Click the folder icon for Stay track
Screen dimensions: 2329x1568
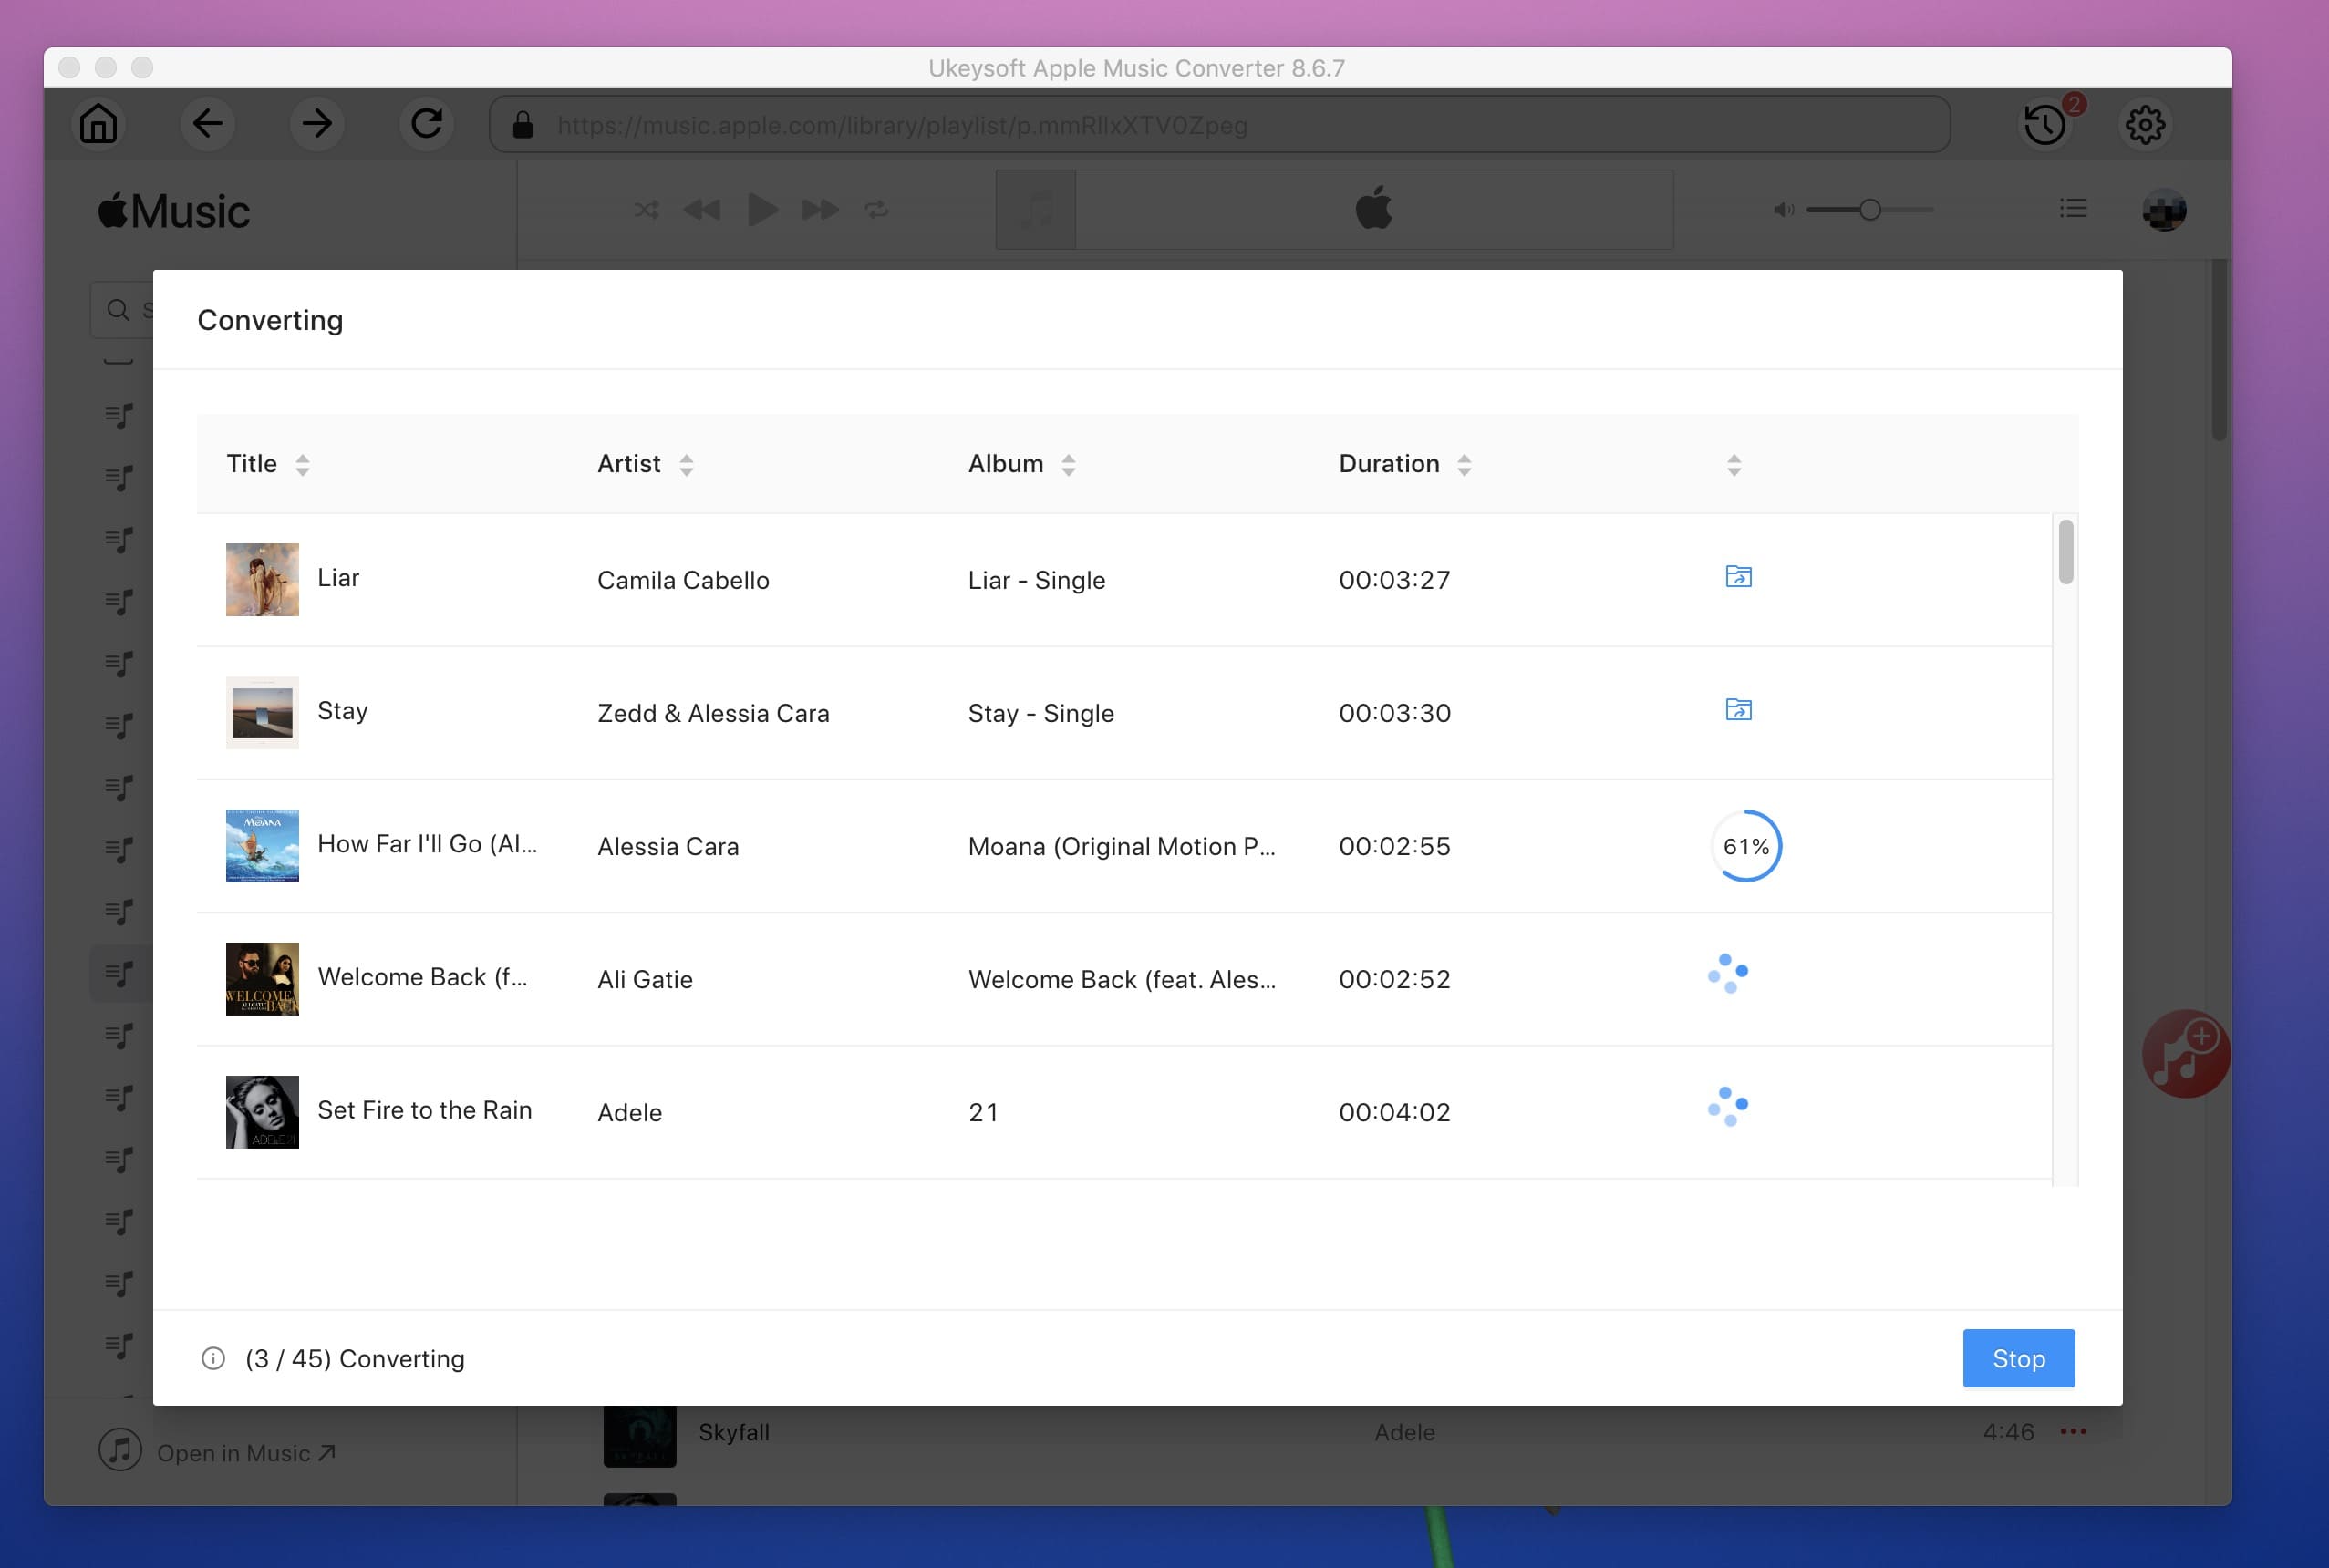click(1737, 708)
